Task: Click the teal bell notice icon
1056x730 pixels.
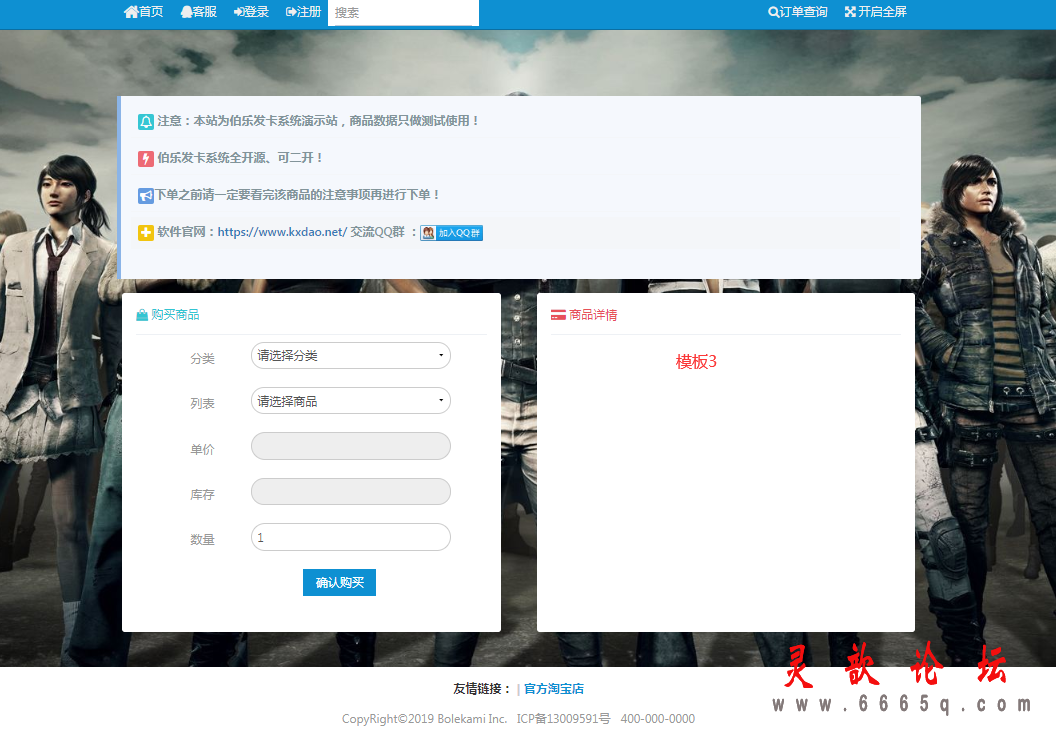Action: click(146, 122)
